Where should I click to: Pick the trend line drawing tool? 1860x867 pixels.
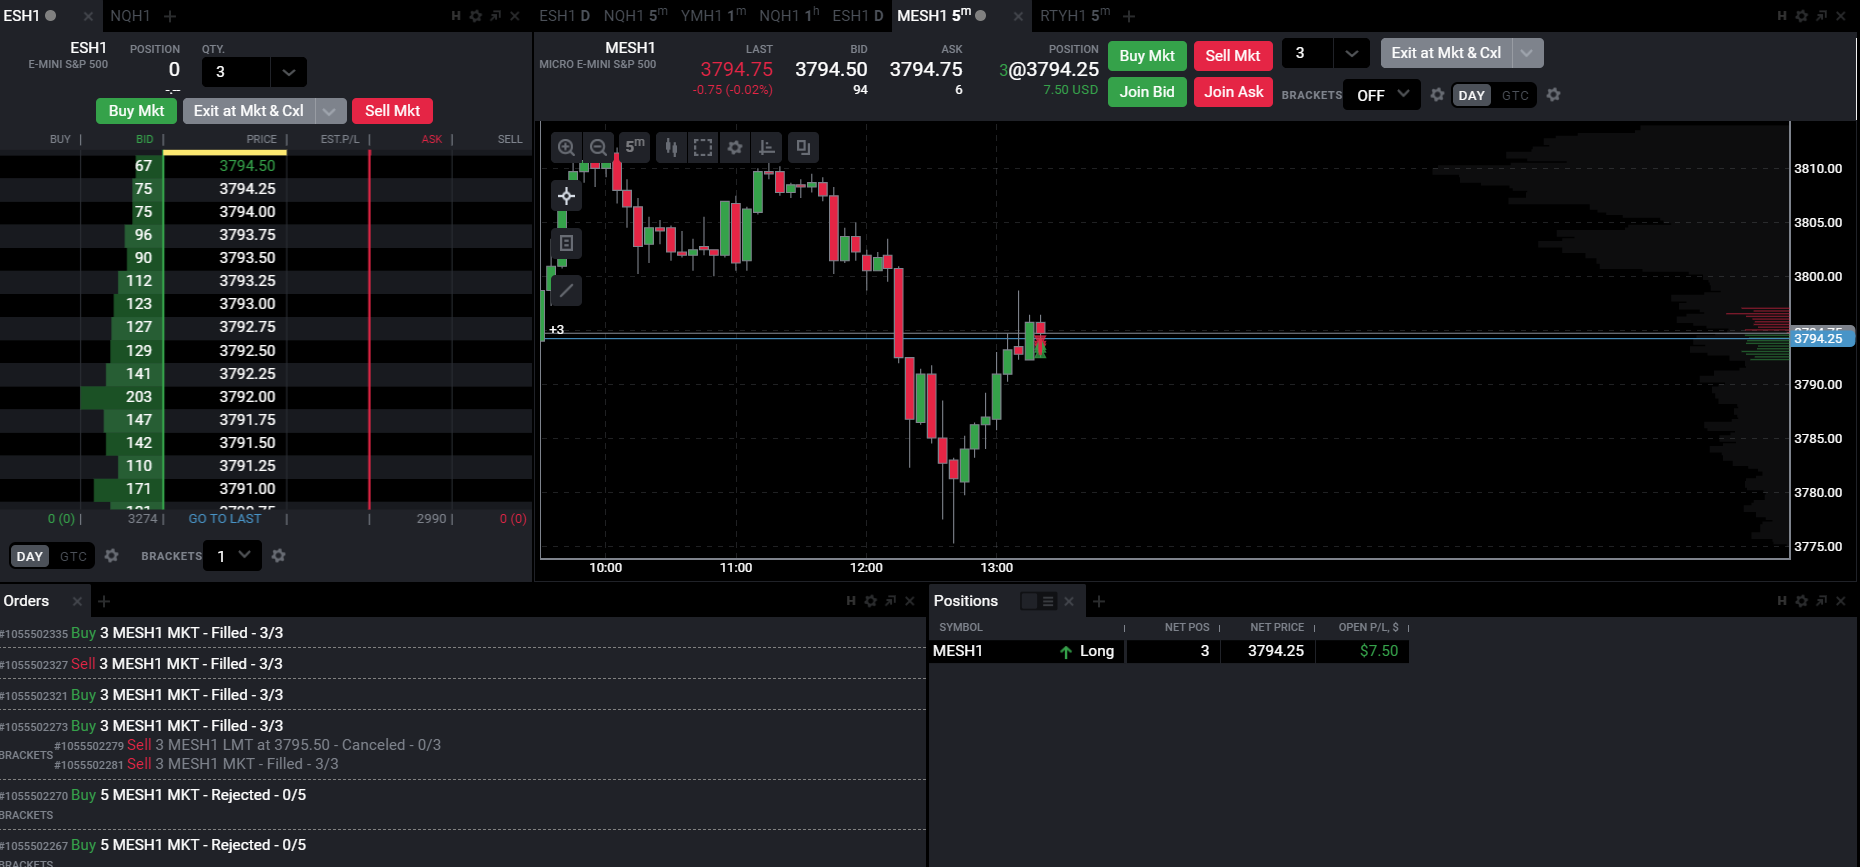point(566,291)
